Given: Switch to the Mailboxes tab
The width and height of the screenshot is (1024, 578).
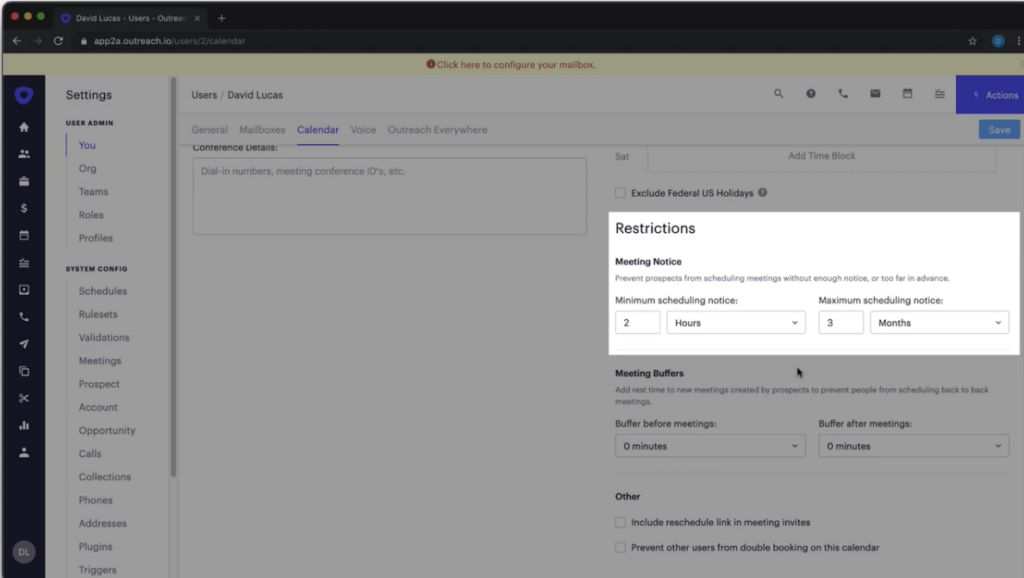Looking at the screenshot, I should 262,130.
